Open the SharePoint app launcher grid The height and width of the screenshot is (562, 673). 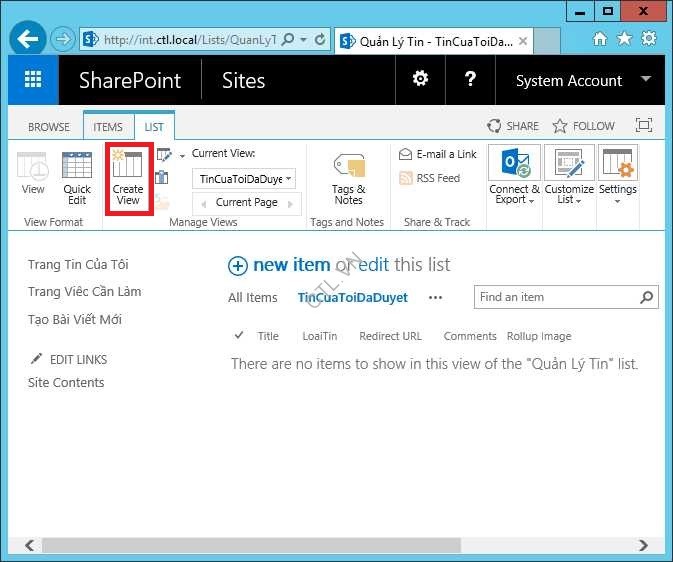click(x=33, y=80)
